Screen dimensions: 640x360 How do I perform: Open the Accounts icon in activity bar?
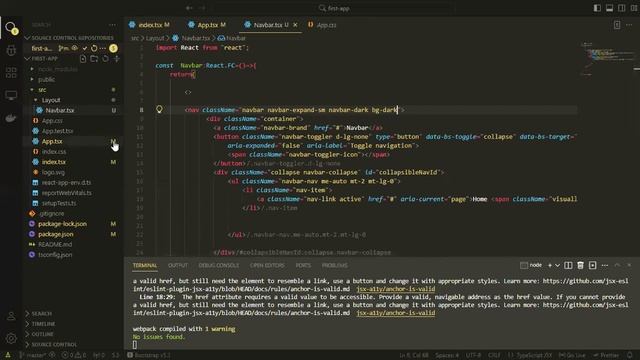pyautogui.click(x=11, y=316)
